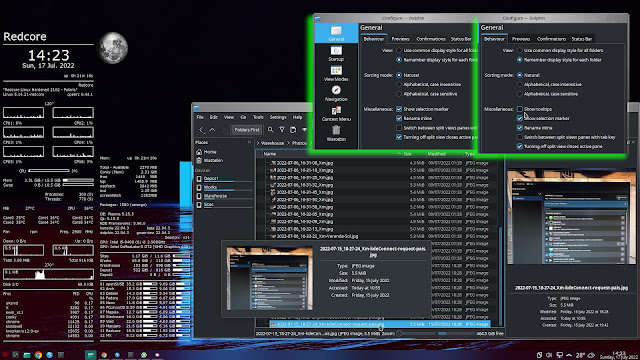Enable Show tooltips in right Configure dialog
The height and width of the screenshot is (360, 640).
pyautogui.click(x=520, y=109)
